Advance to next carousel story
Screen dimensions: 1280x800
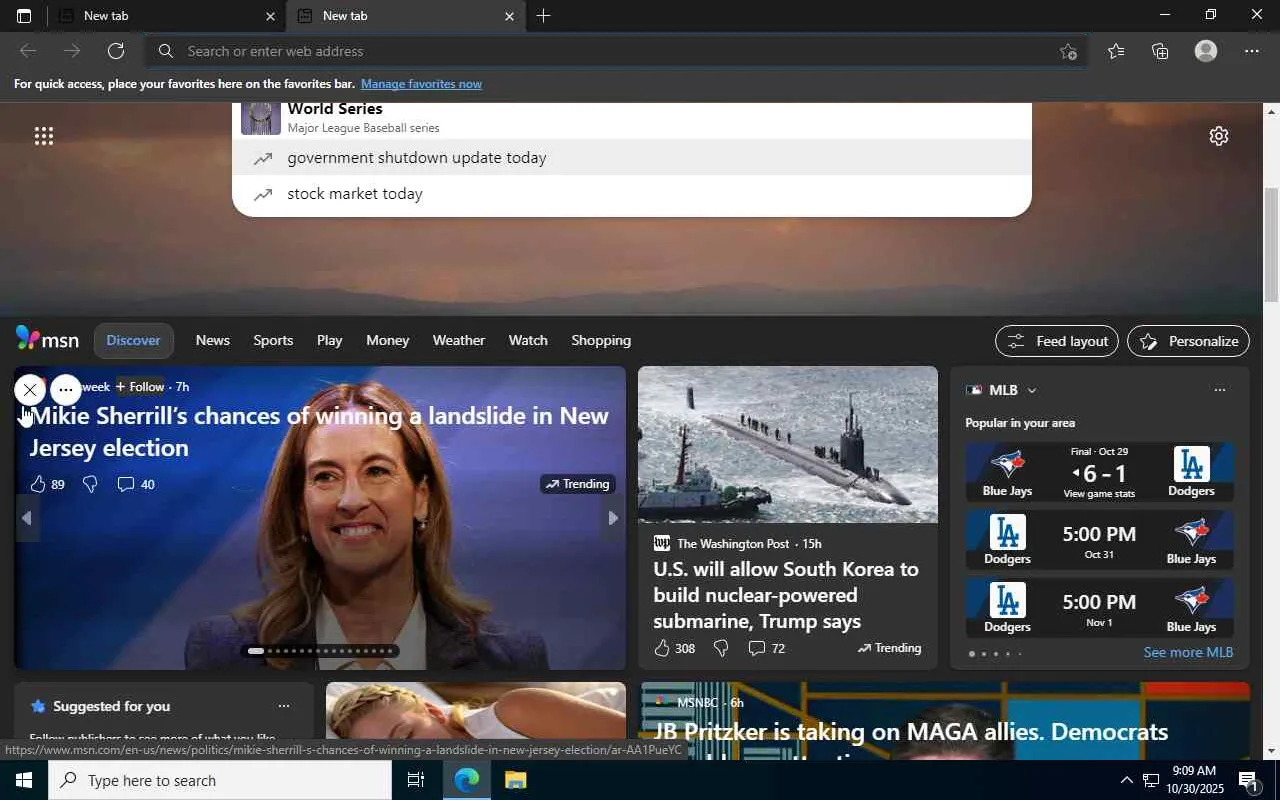[613, 518]
